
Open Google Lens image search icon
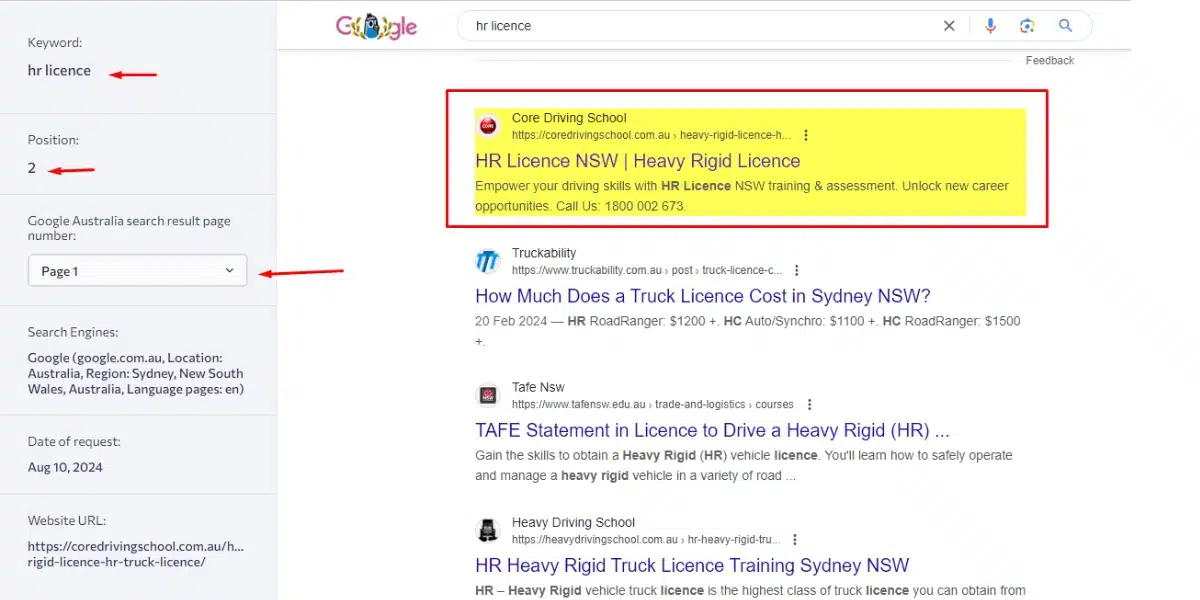pos(1027,26)
